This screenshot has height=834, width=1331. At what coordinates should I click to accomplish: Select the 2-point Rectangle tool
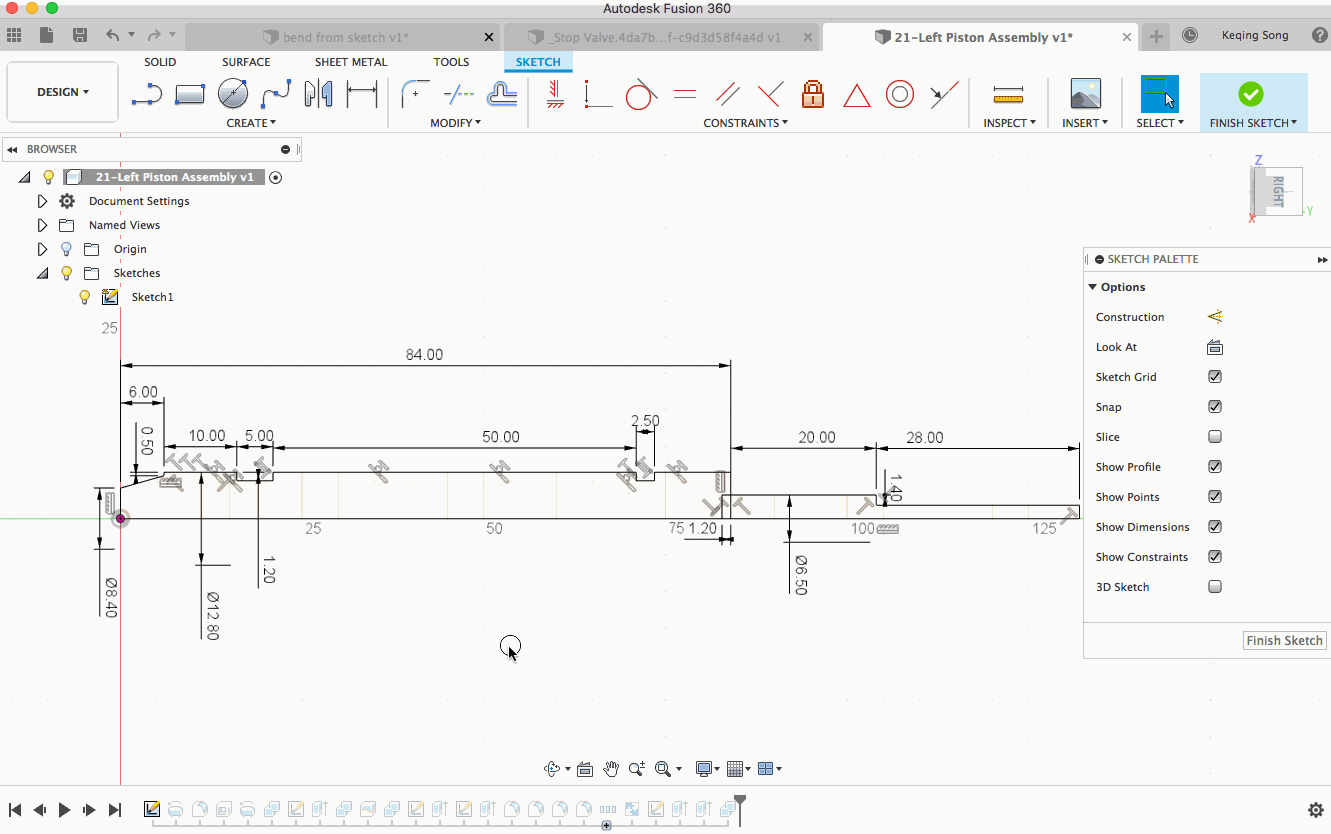pyautogui.click(x=189, y=95)
